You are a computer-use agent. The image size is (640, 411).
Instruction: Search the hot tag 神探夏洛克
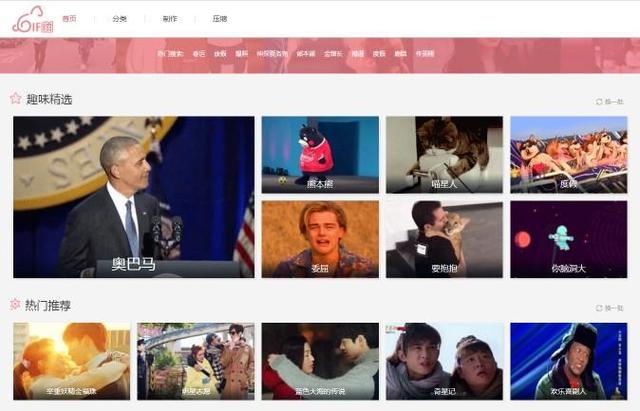(272, 53)
